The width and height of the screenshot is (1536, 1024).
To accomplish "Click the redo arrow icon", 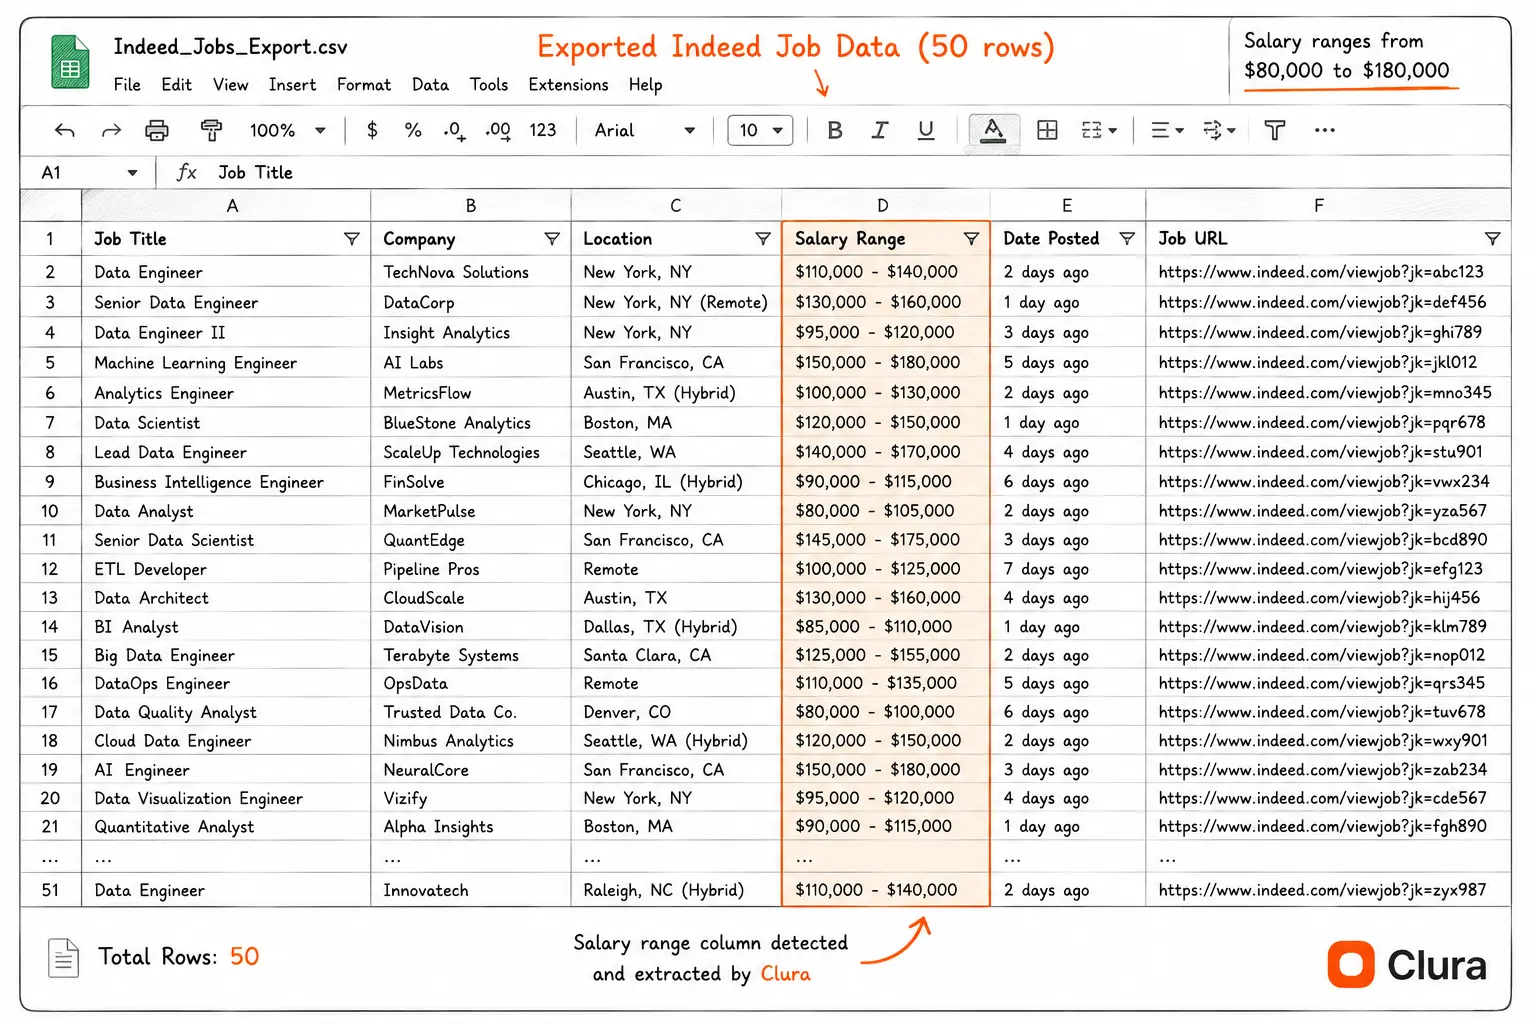I will [x=111, y=130].
